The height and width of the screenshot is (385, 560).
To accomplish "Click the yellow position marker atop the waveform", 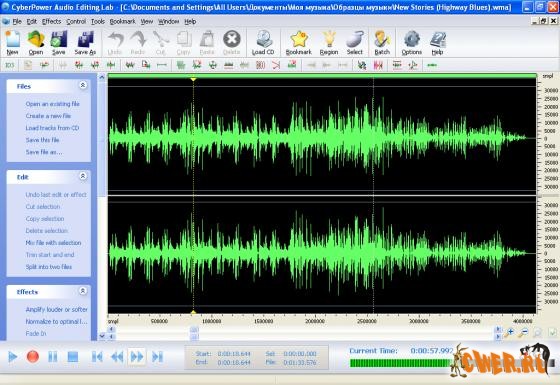I will [x=193, y=79].
